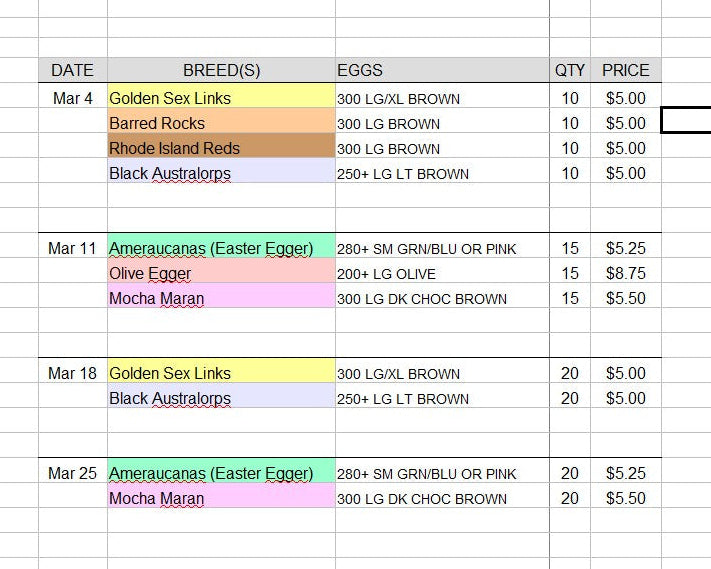Select the brown Rhode Island Reds cell
The height and width of the screenshot is (569, 711).
click(221, 148)
